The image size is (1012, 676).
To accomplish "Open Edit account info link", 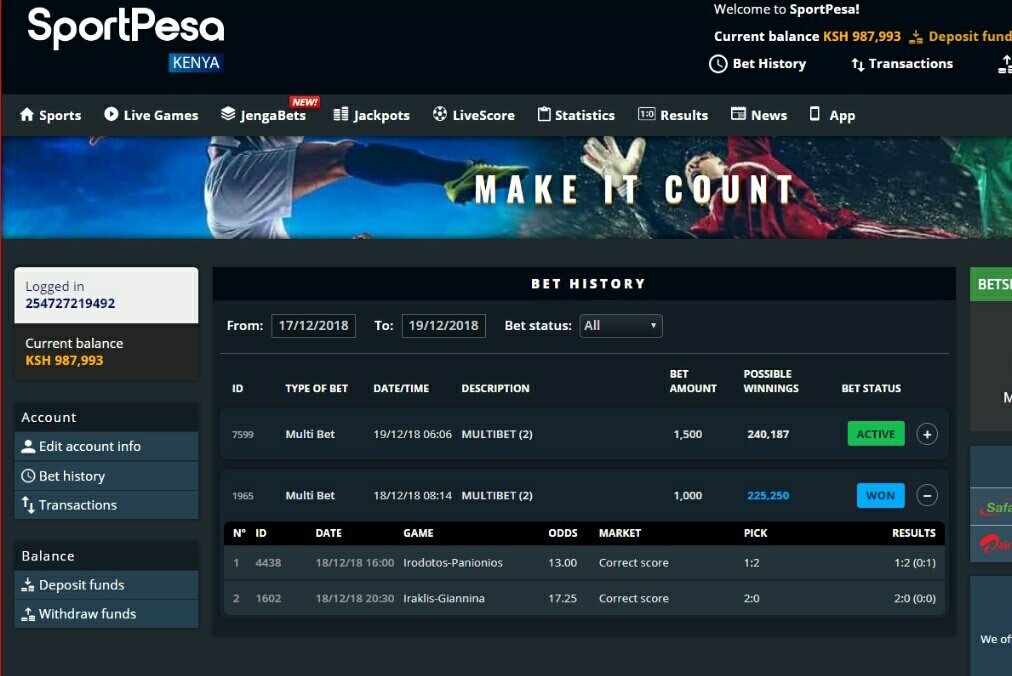I will pos(106,446).
